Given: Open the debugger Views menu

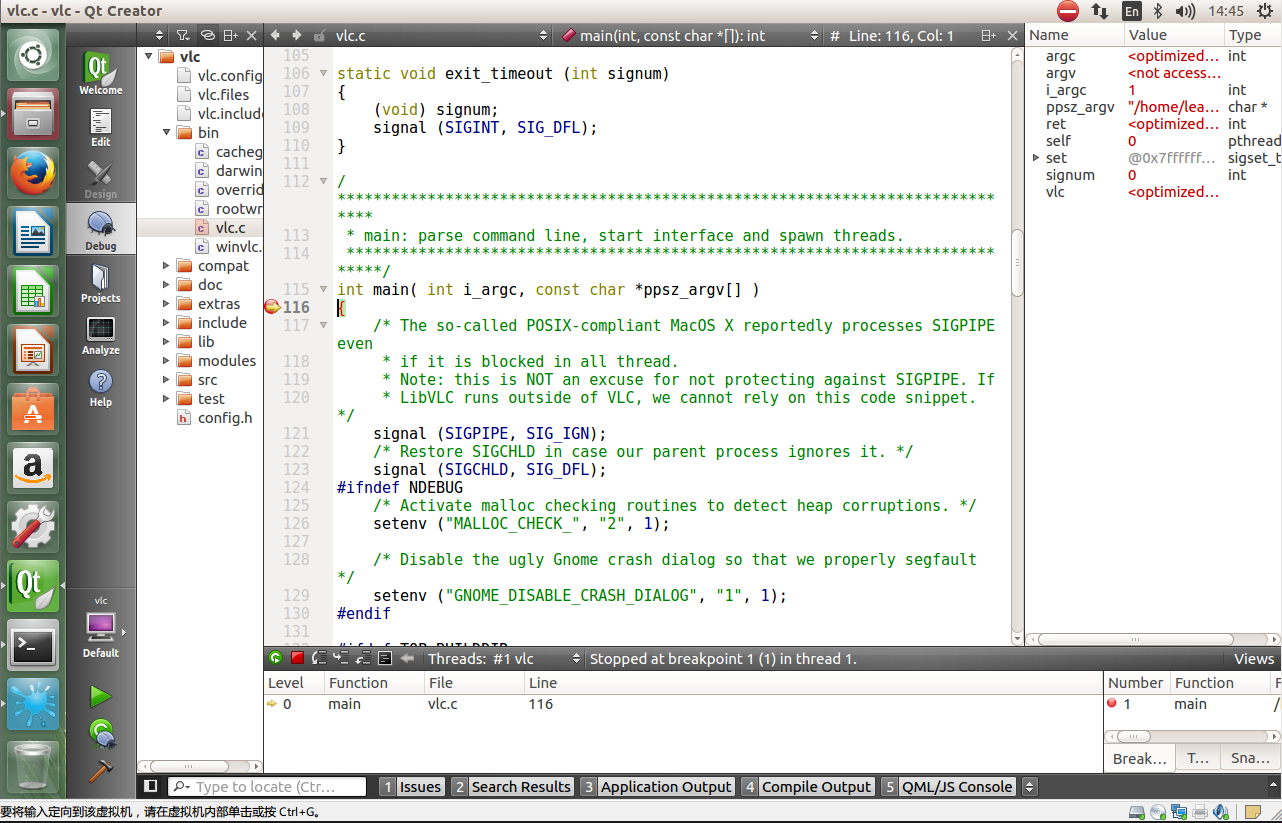Looking at the screenshot, I should pyautogui.click(x=1254, y=659).
